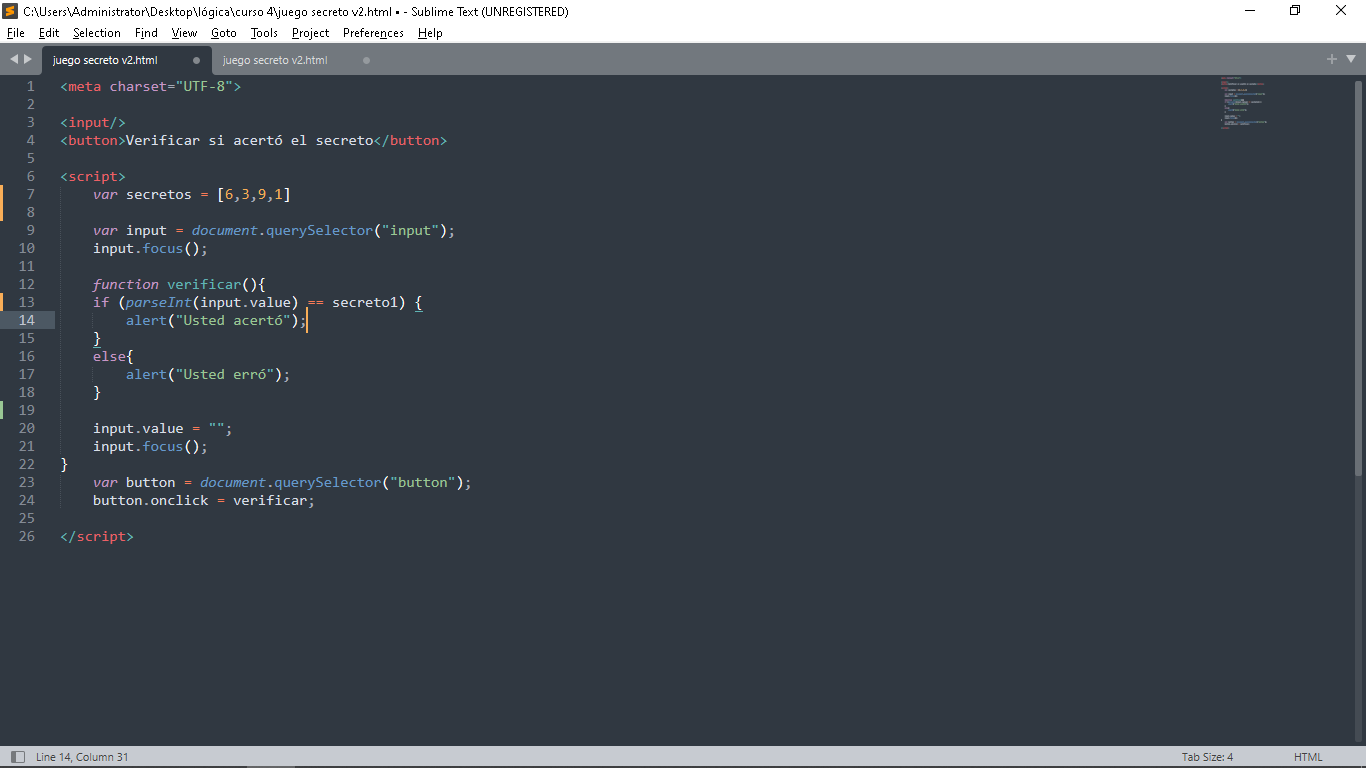The height and width of the screenshot is (768, 1366).
Task: Close the first tab via its unsaved dot
Action: coord(196,60)
